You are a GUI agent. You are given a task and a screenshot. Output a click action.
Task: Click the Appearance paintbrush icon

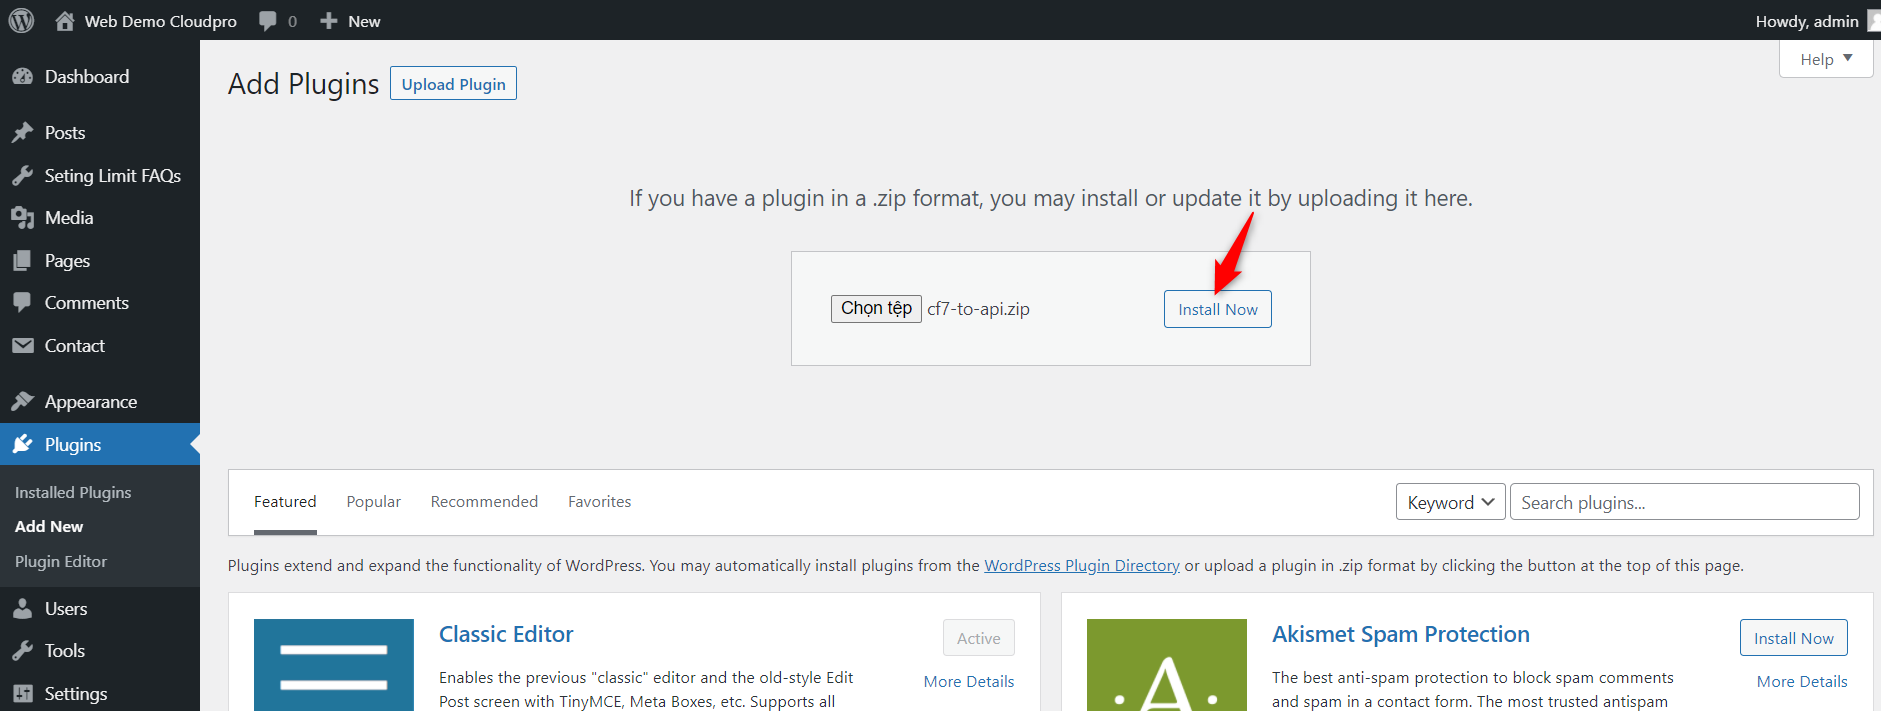tap(23, 402)
